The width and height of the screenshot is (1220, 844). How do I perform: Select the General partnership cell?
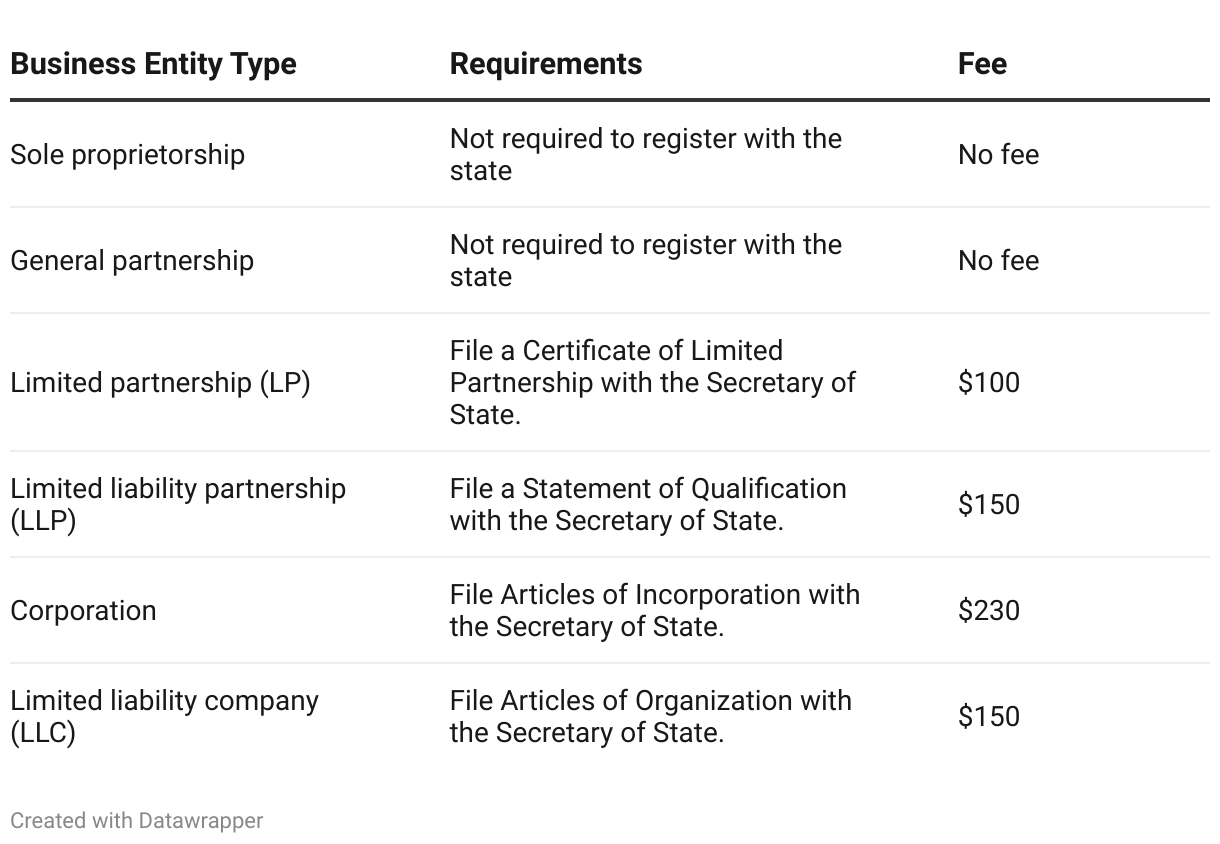coord(132,261)
